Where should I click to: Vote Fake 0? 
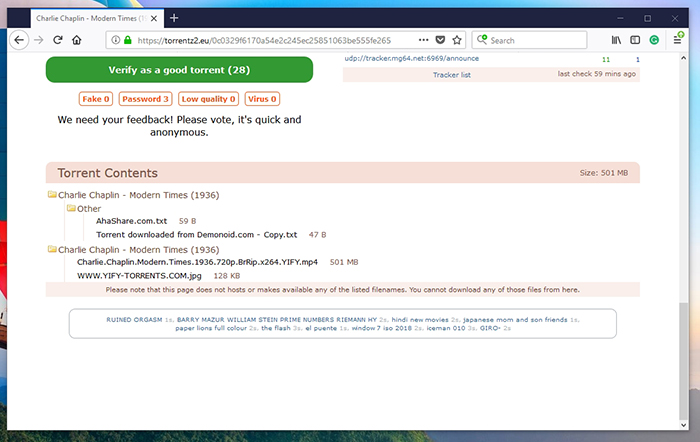point(96,99)
